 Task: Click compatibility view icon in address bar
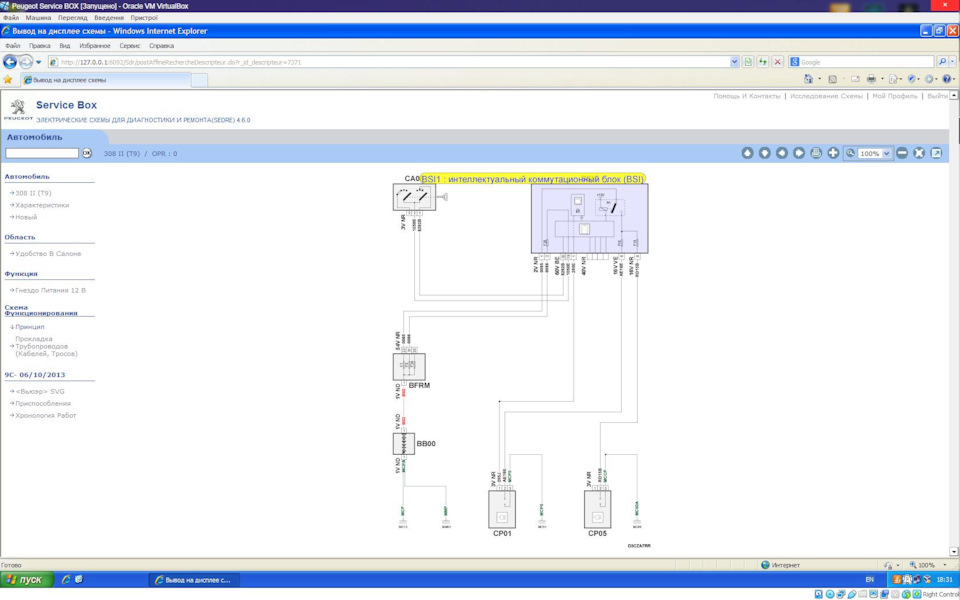(748, 62)
